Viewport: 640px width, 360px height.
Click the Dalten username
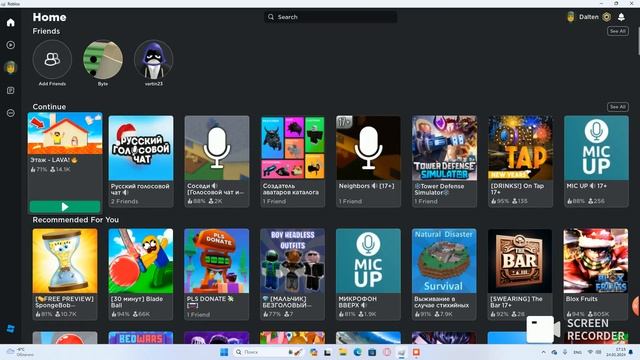589,17
